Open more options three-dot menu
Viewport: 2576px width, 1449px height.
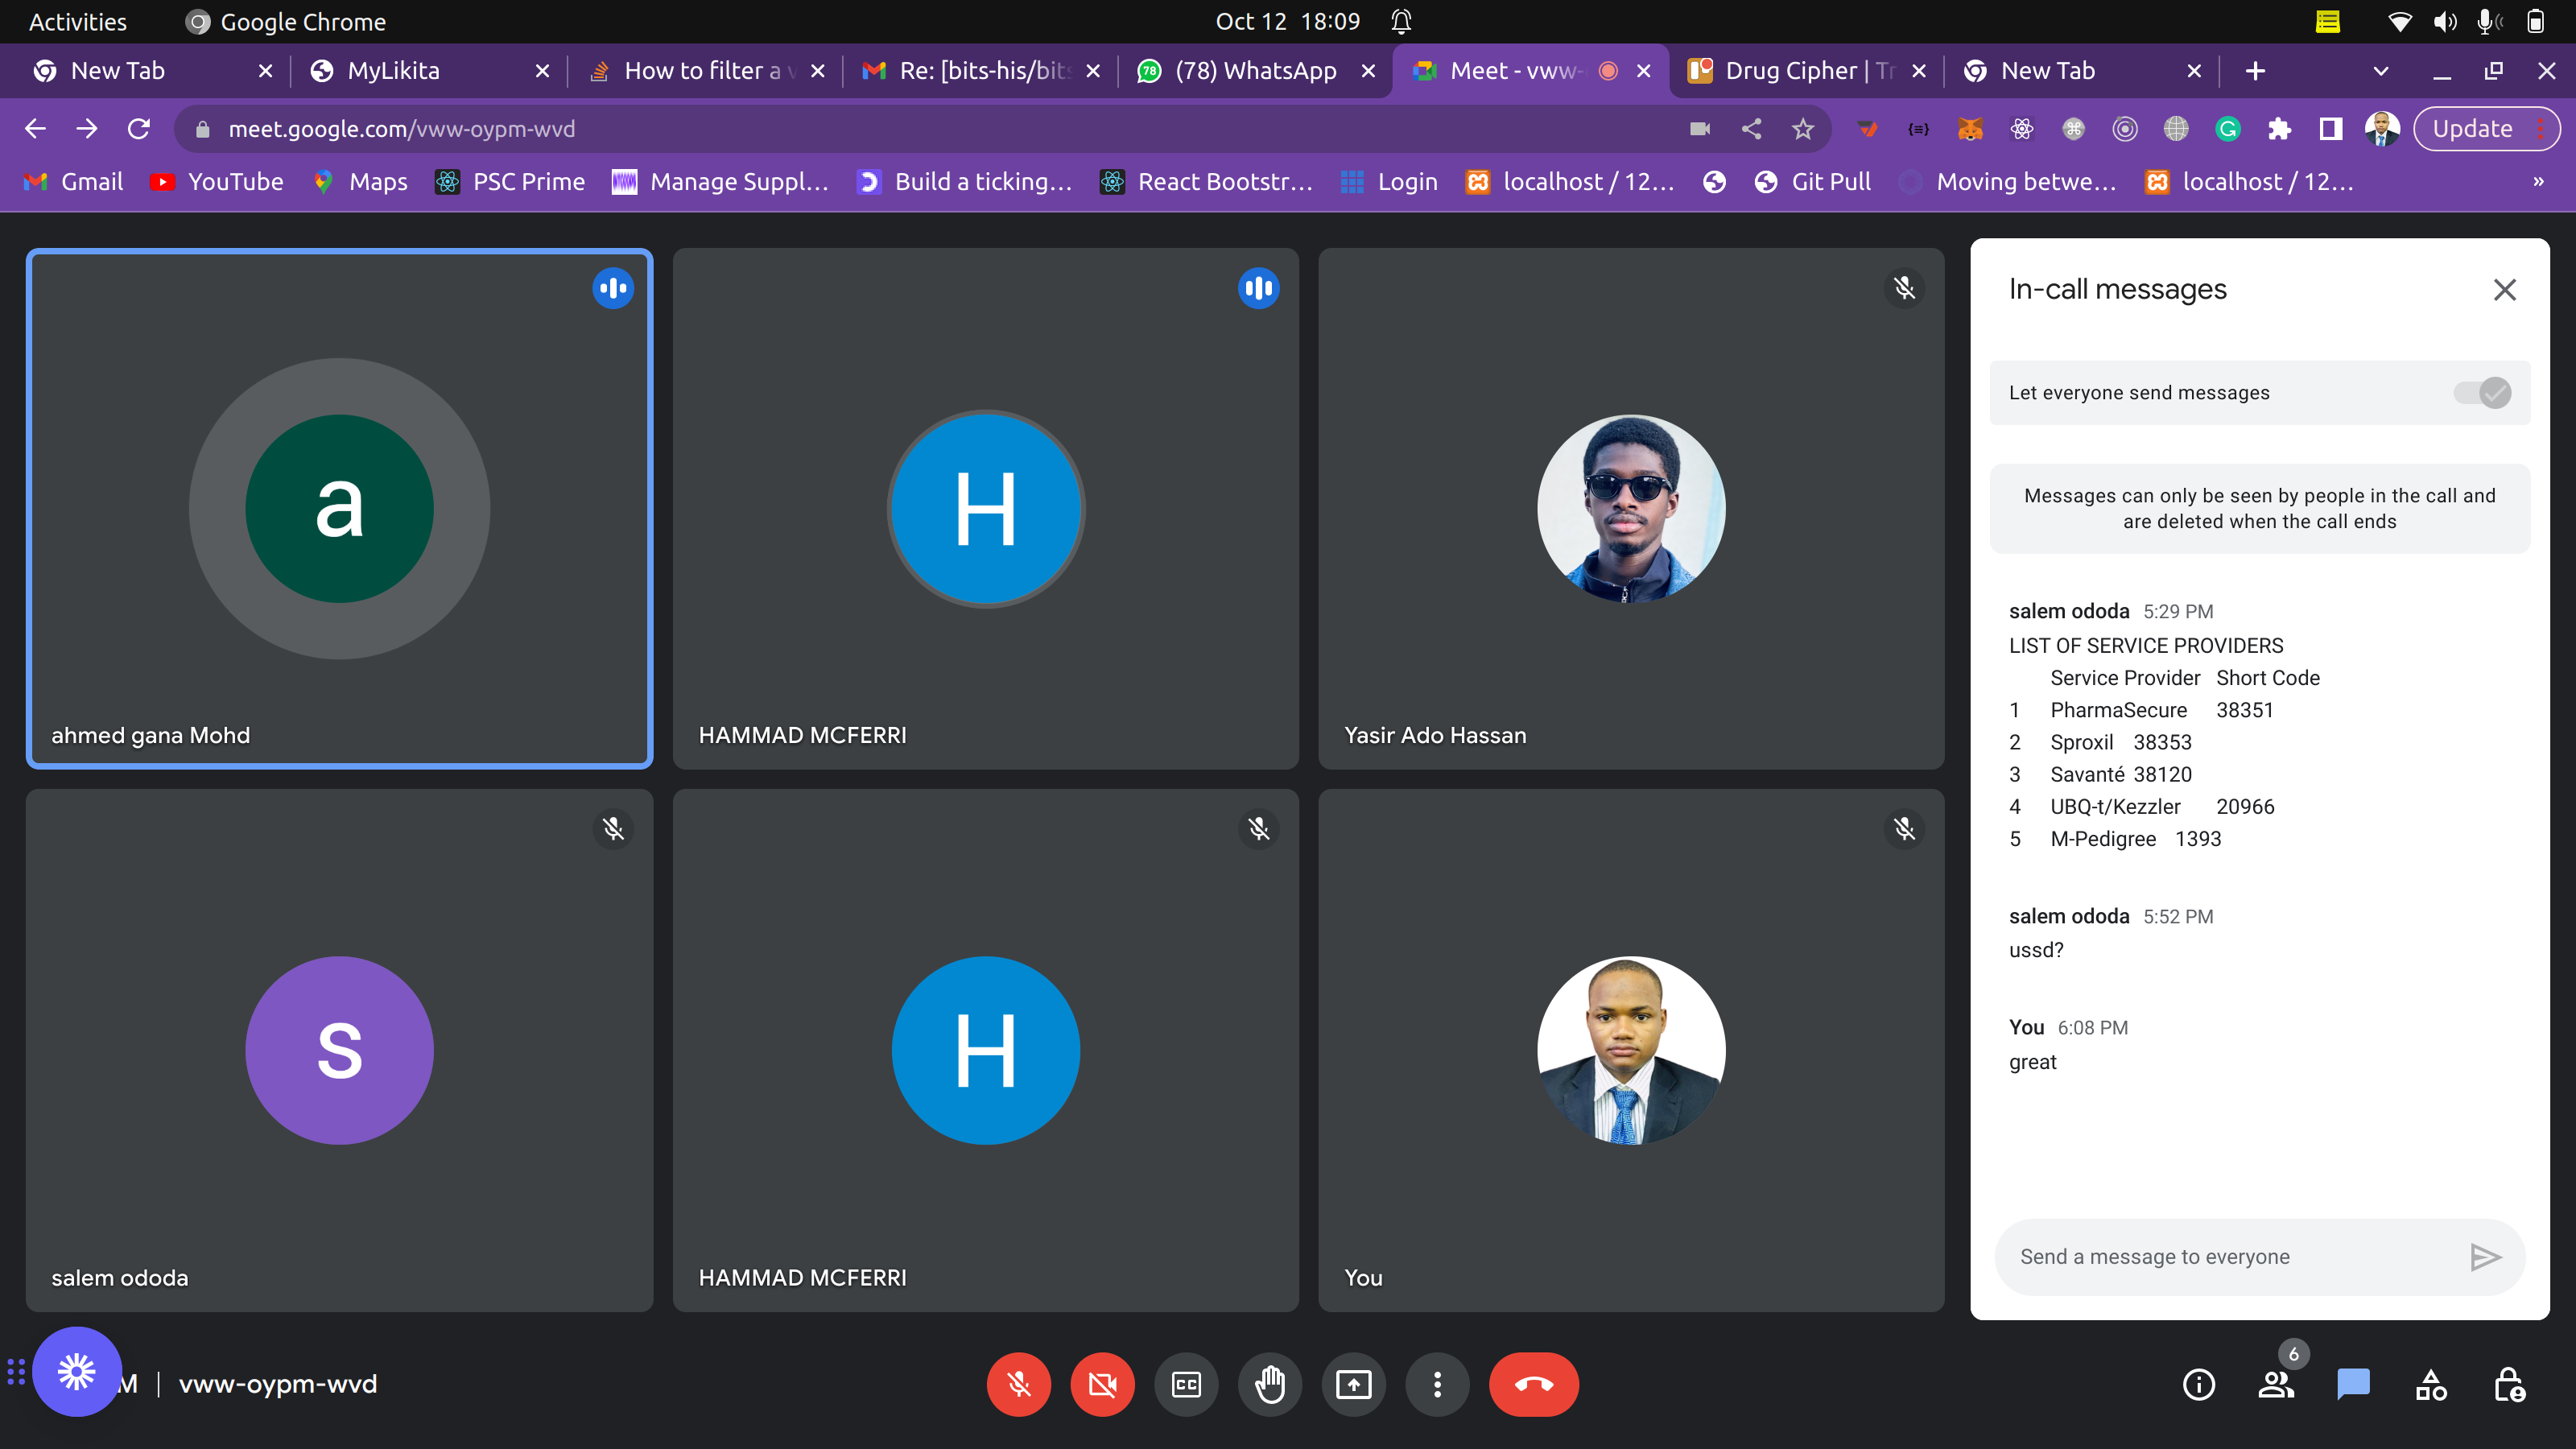coord(1437,1385)
